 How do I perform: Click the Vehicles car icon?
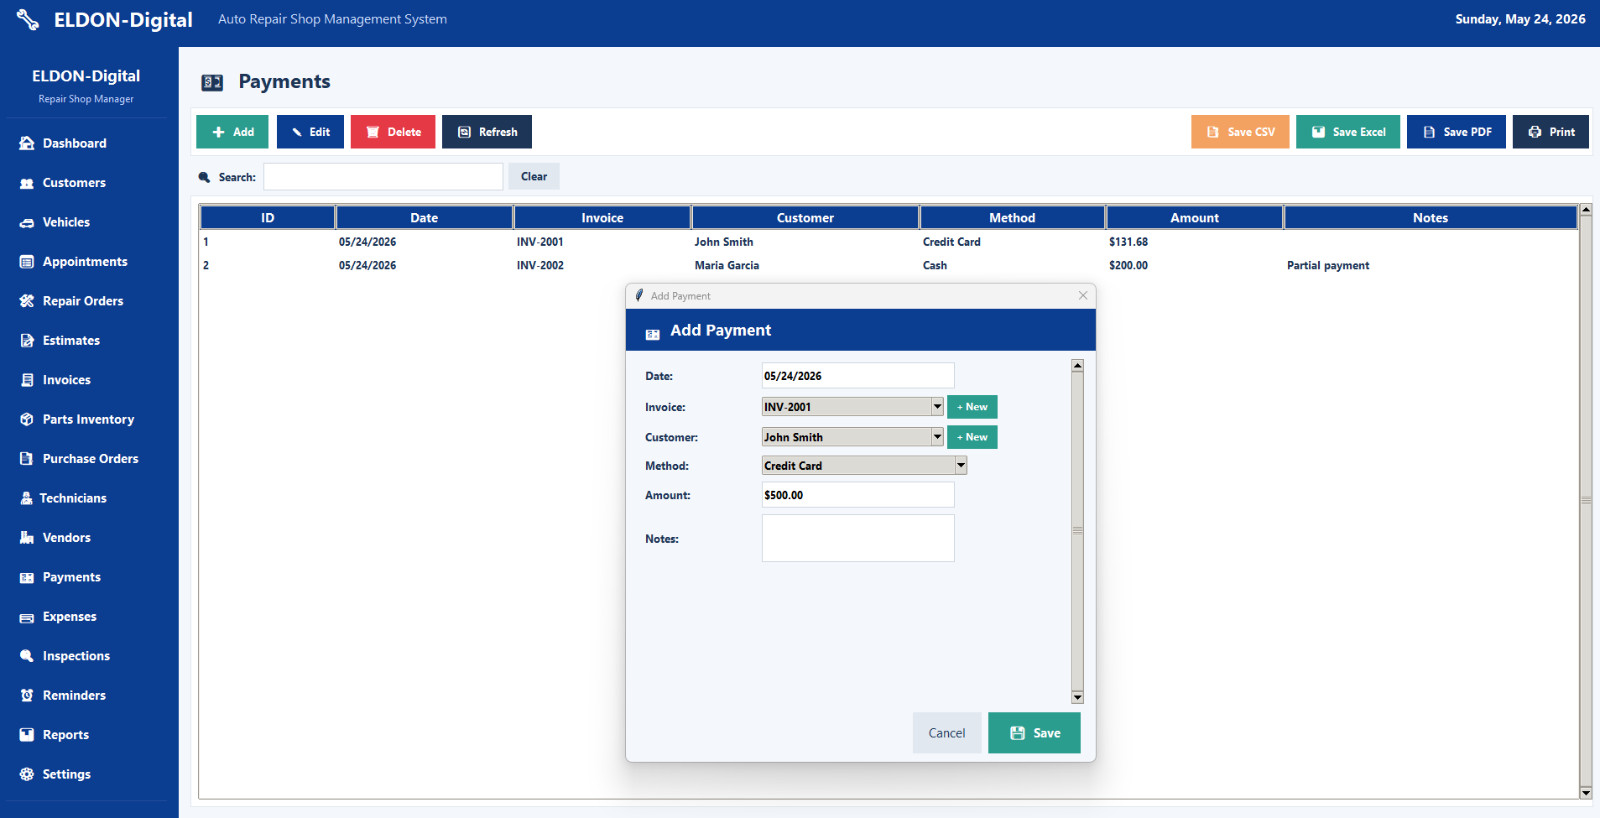pos(27,222)
